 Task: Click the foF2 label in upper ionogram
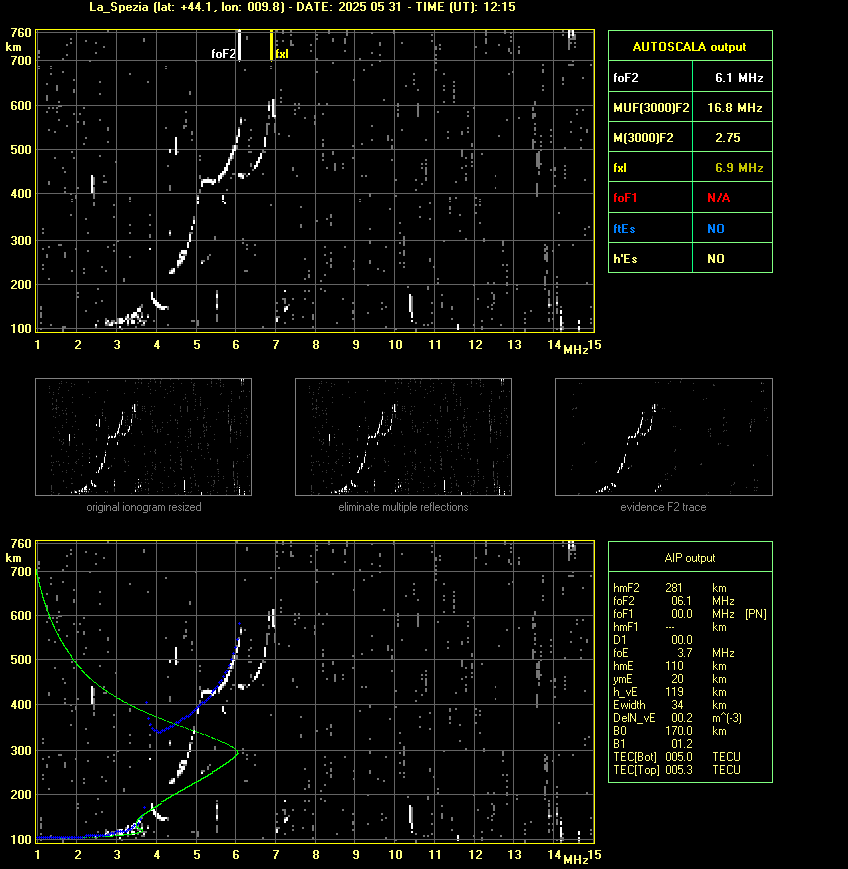223,54
